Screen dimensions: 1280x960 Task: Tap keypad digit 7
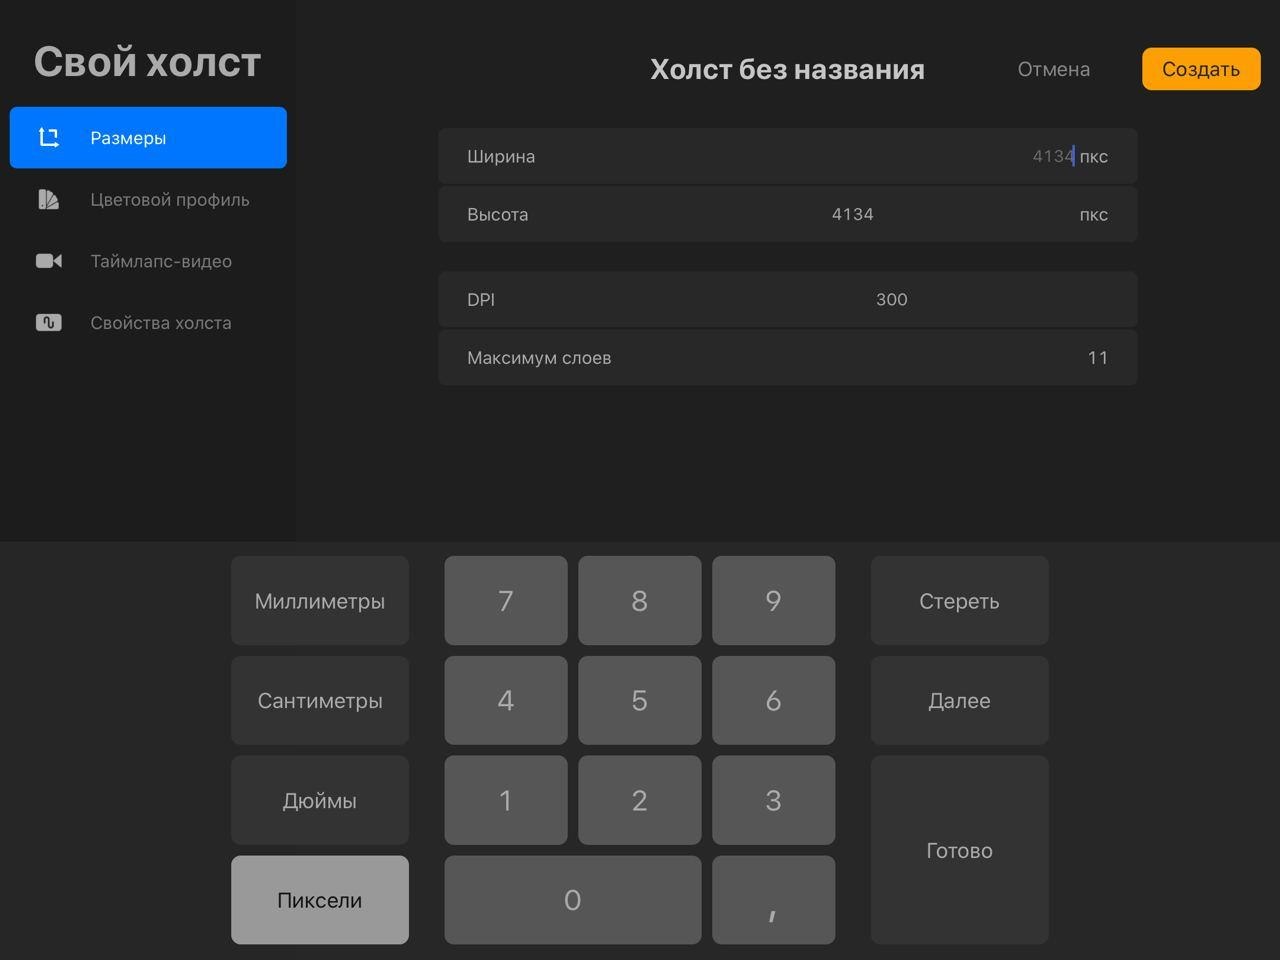[506, 601]
